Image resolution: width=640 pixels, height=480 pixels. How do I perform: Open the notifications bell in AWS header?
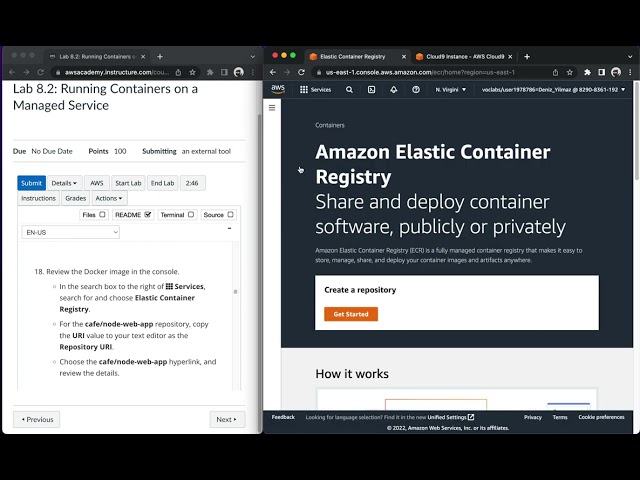coord(393,89)
